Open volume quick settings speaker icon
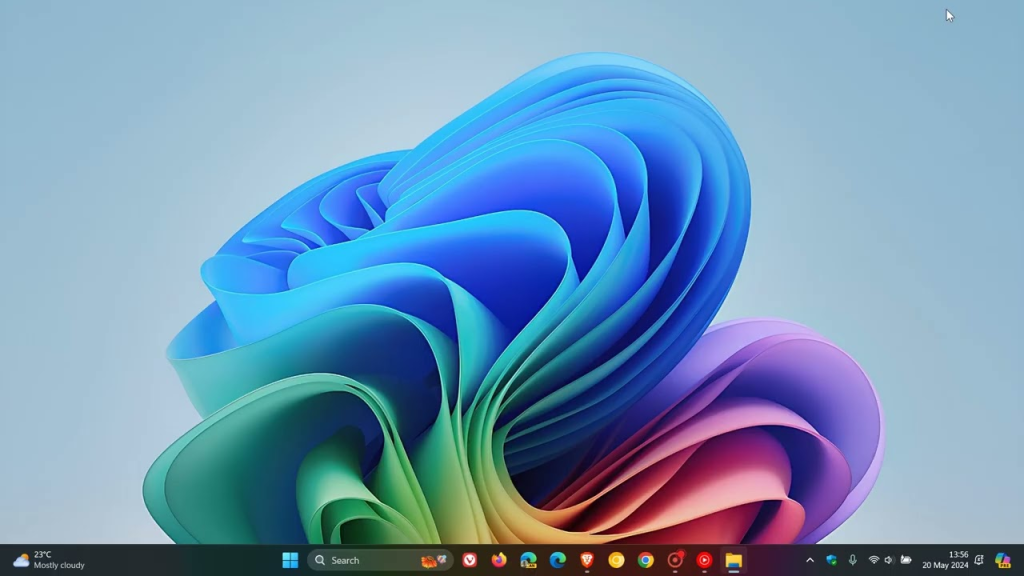 pos(889,560)
